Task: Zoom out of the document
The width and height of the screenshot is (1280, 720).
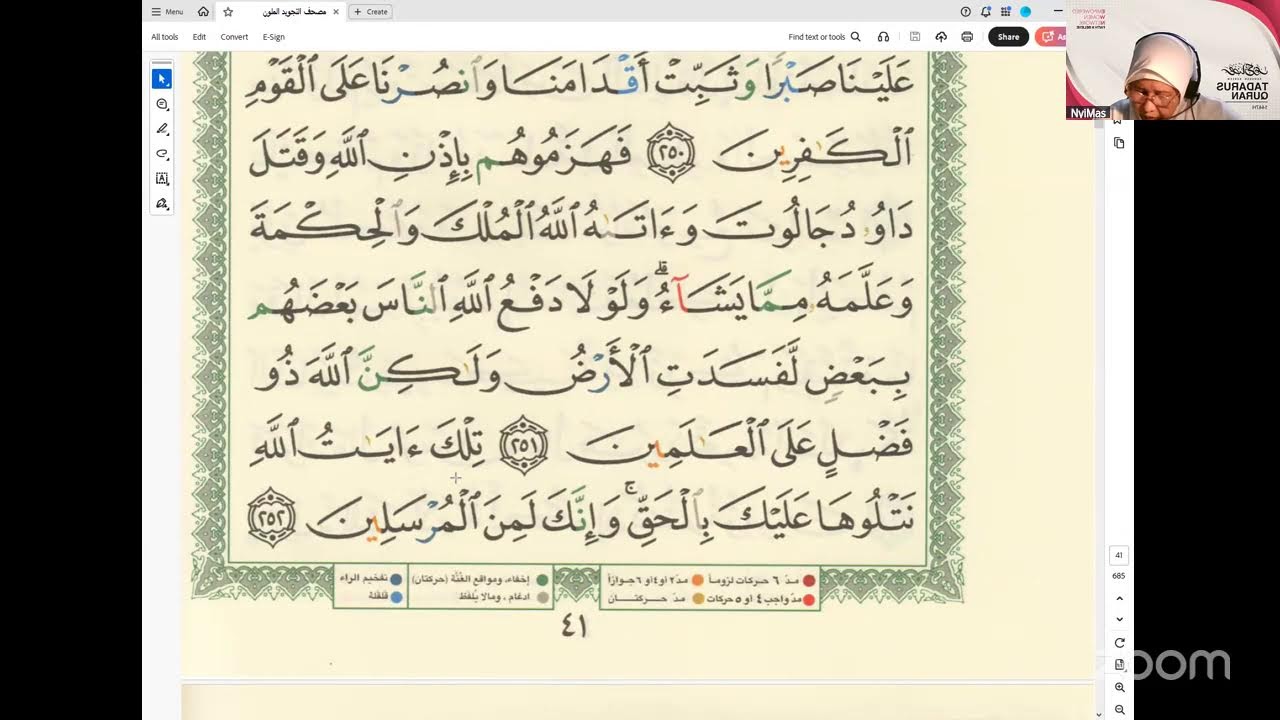Action: tap(1119, 710)
